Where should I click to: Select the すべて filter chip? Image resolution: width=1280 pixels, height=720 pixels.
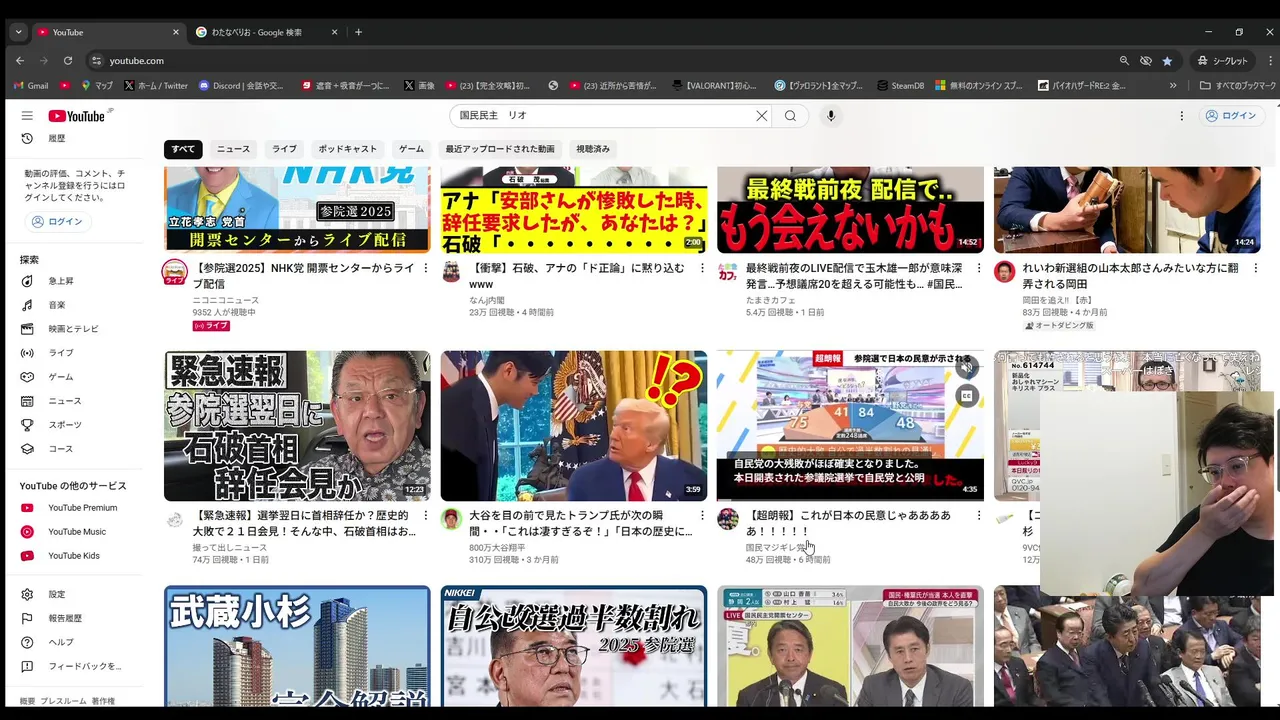183,149
